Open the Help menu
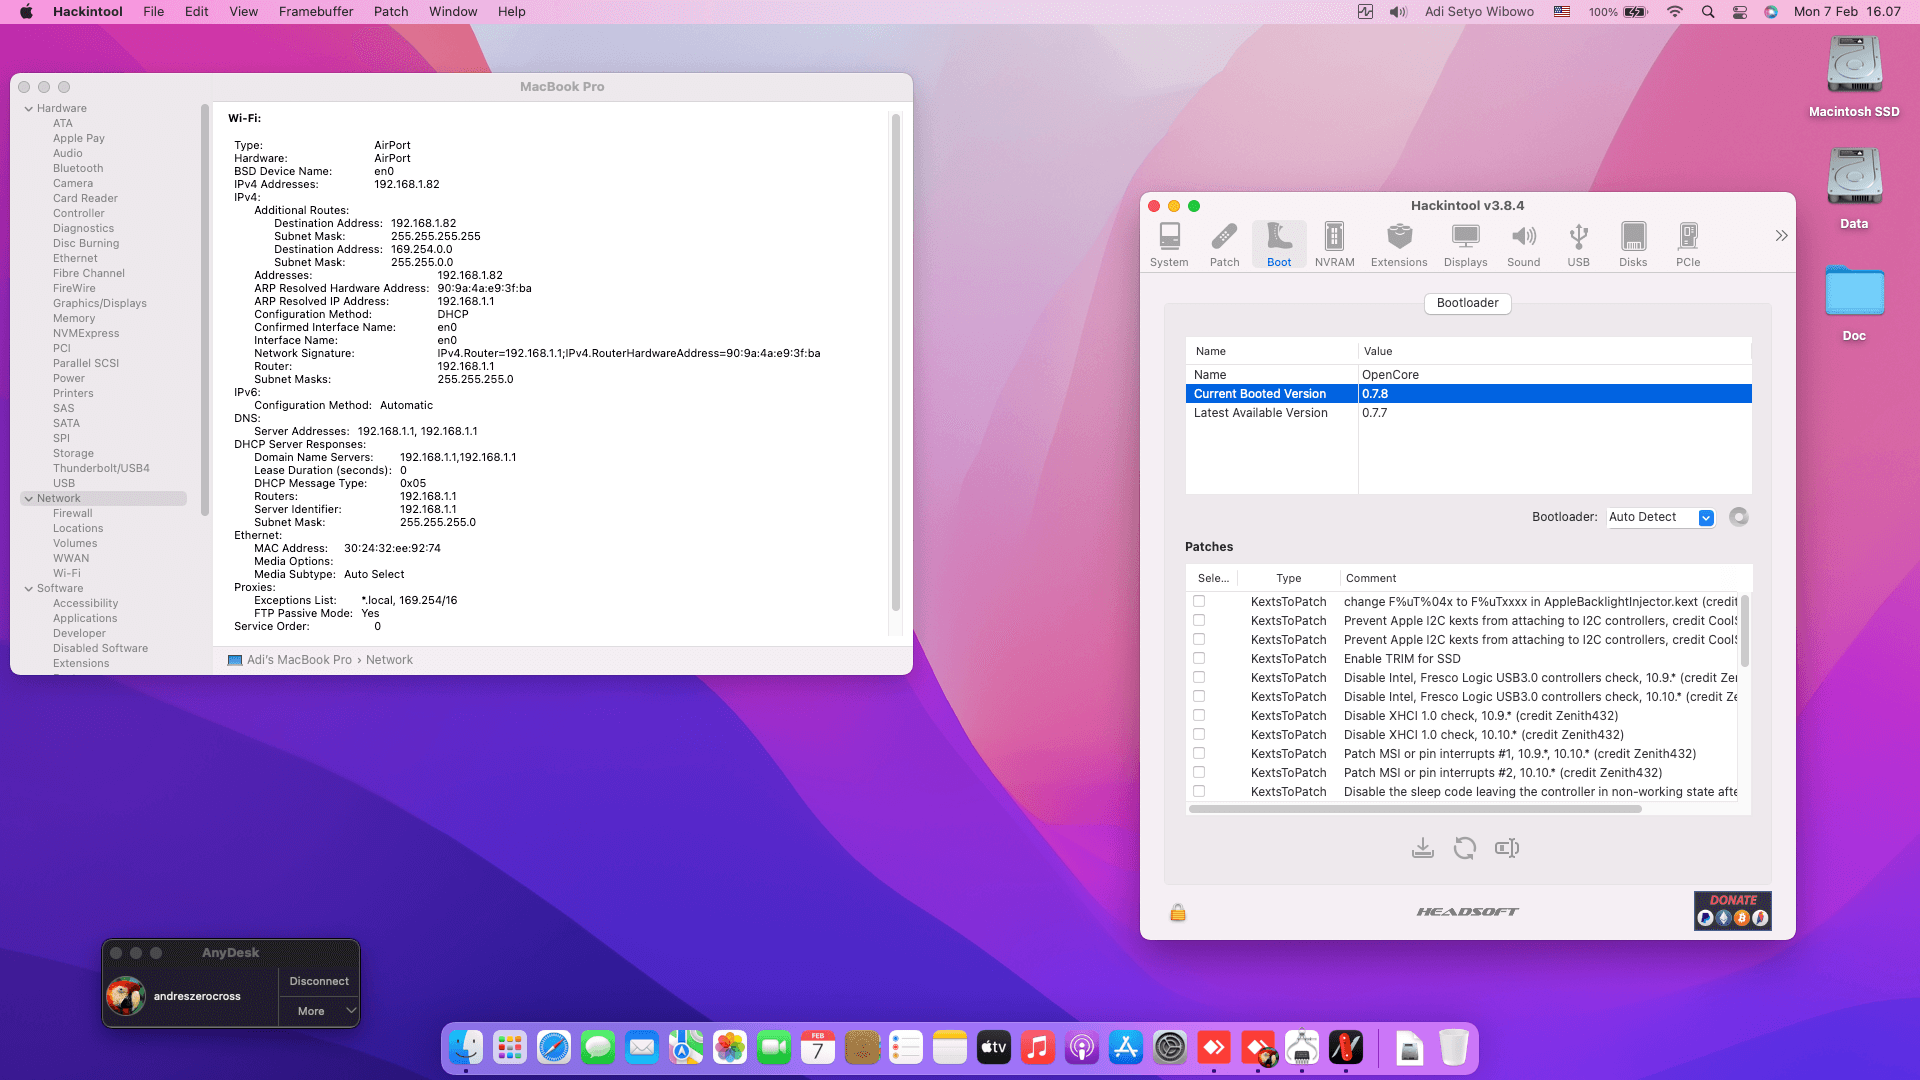This screenshot has height=1080, width=1920. click(512, 12)
